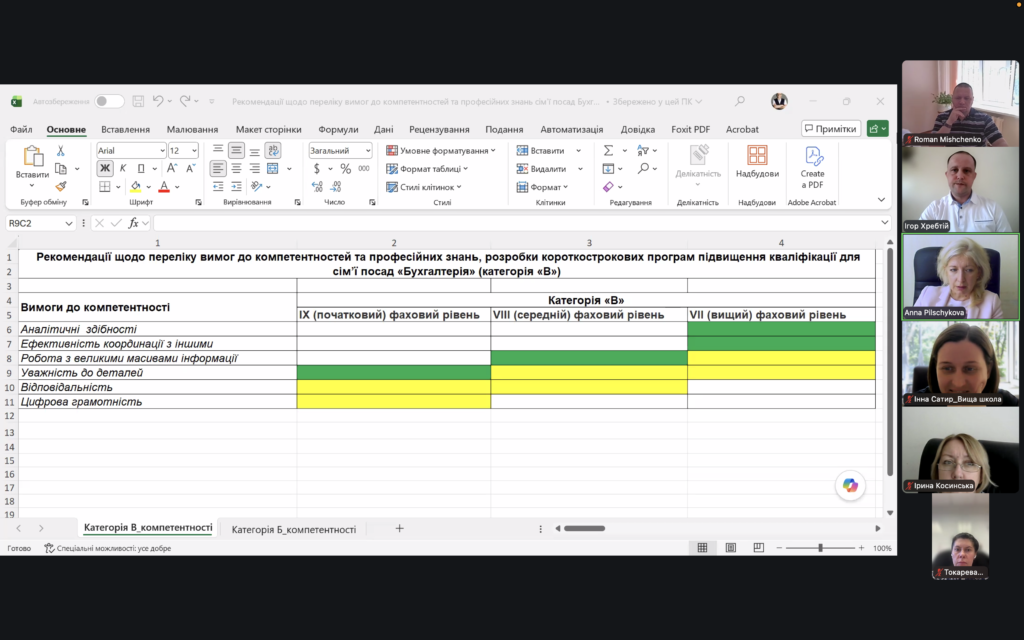
Task: Click the comma style 000 icon
Action: [364, 168]
